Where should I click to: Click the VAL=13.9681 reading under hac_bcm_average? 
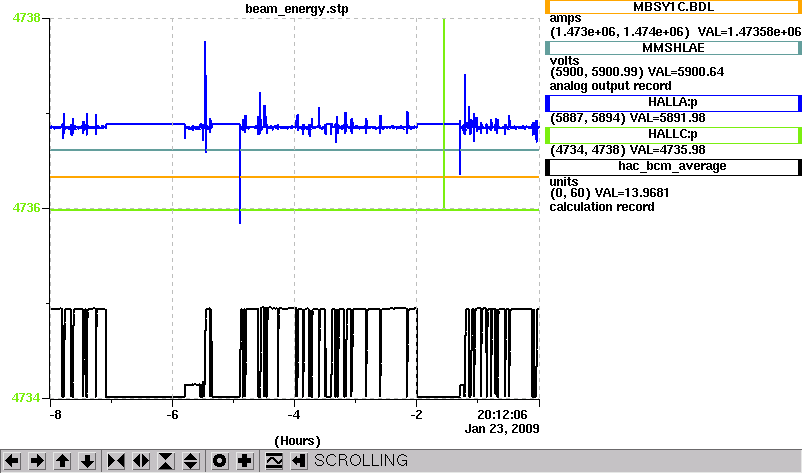pos(632,193)
